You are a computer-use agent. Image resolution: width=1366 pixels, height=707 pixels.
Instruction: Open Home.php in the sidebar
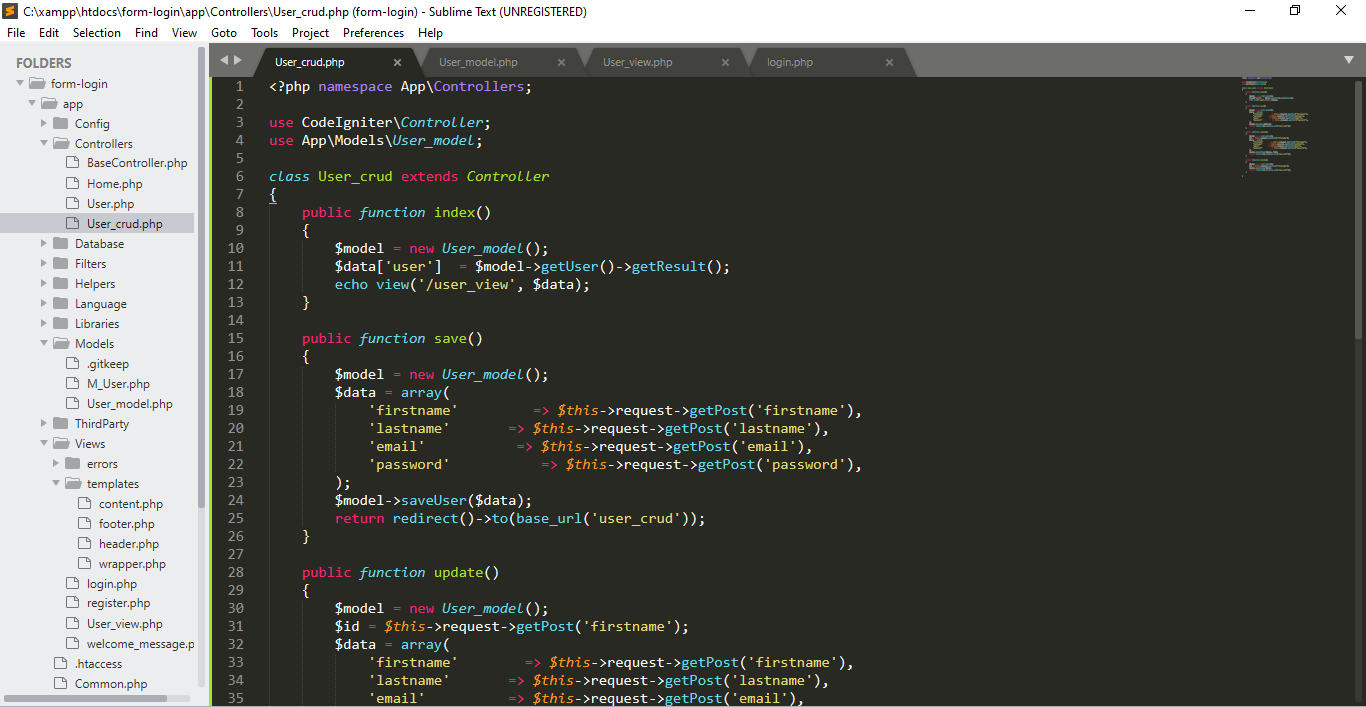coord(114,184)
